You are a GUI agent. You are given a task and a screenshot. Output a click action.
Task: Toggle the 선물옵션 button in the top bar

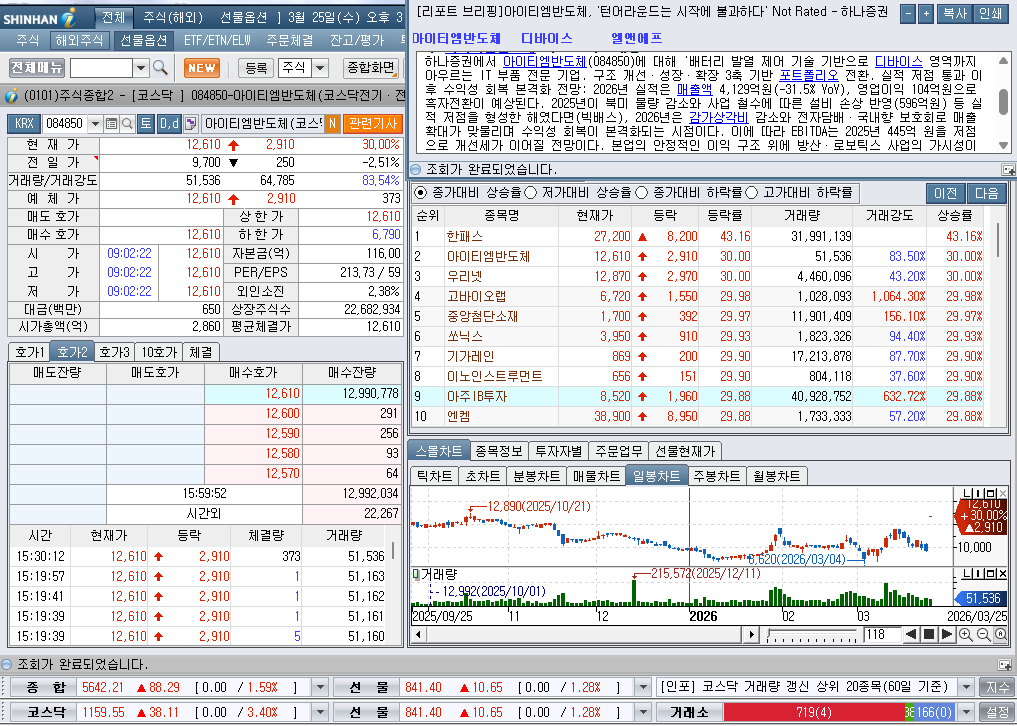point(246,18)
